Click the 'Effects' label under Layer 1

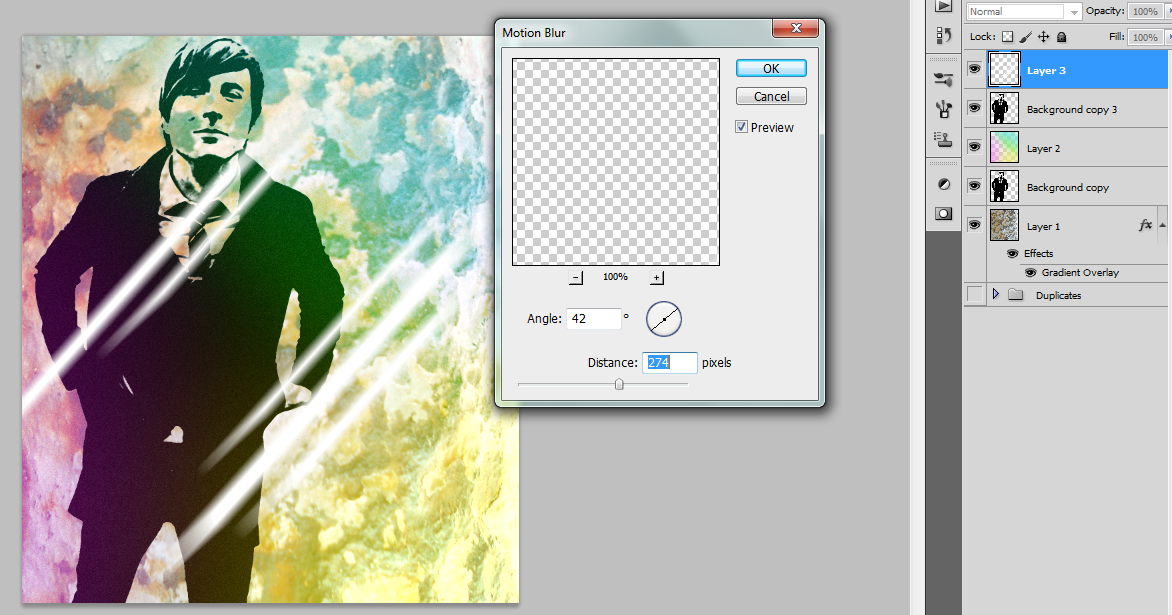pos(1038,253)
